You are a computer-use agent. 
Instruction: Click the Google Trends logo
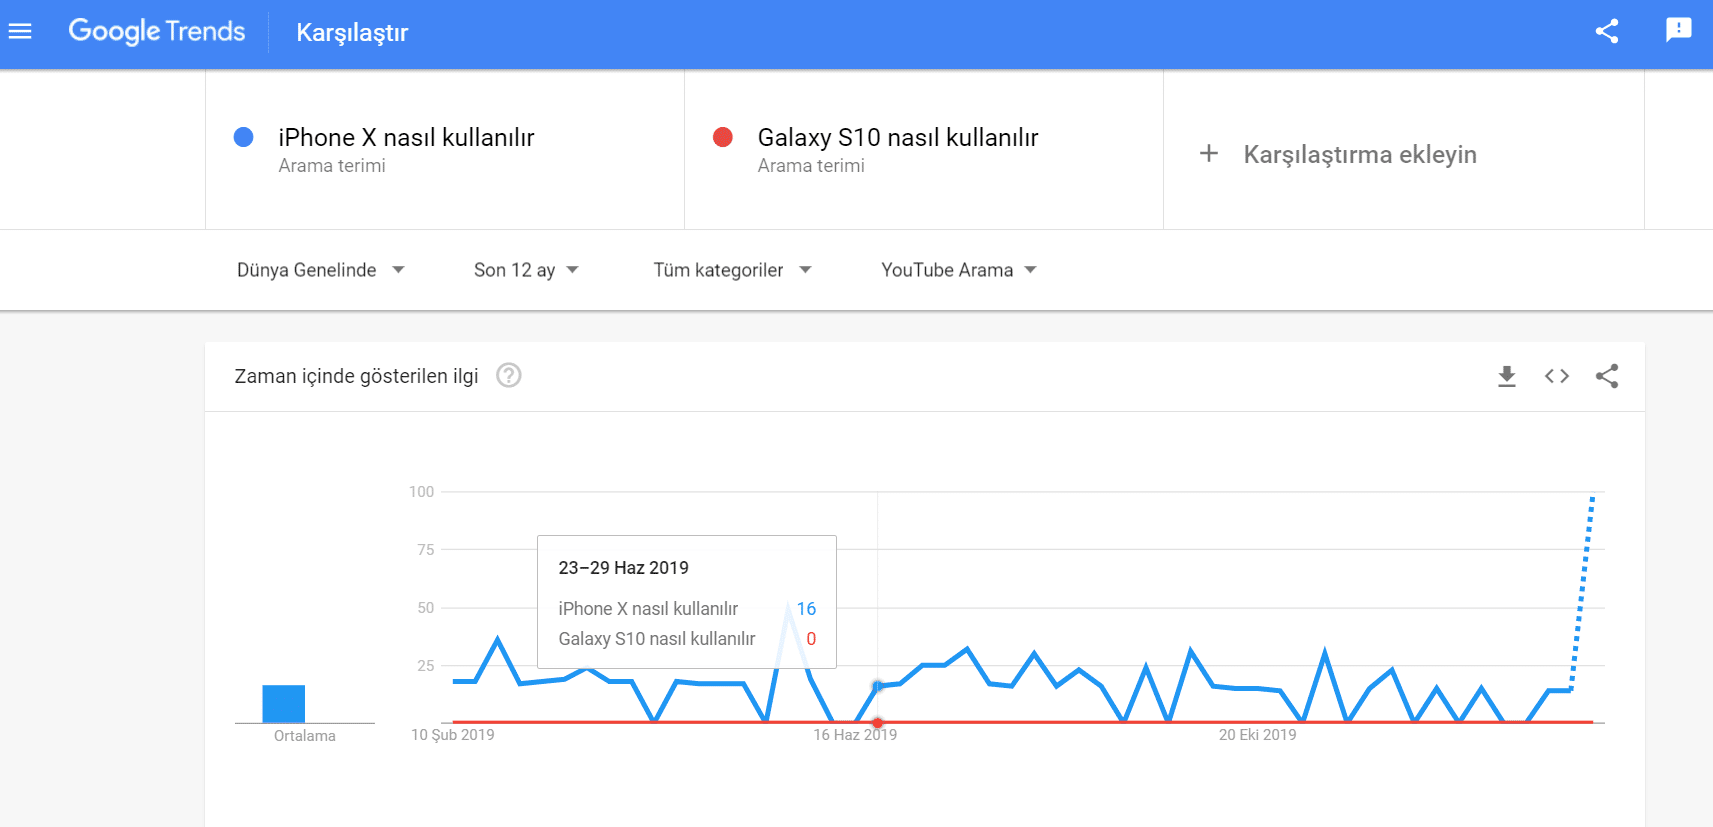tap(156, 31)
